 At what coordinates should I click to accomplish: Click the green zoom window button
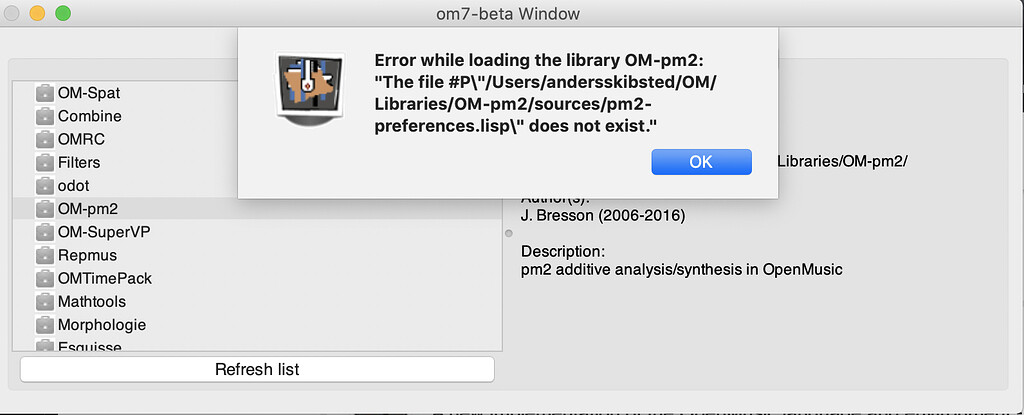(x=62, y=14)
